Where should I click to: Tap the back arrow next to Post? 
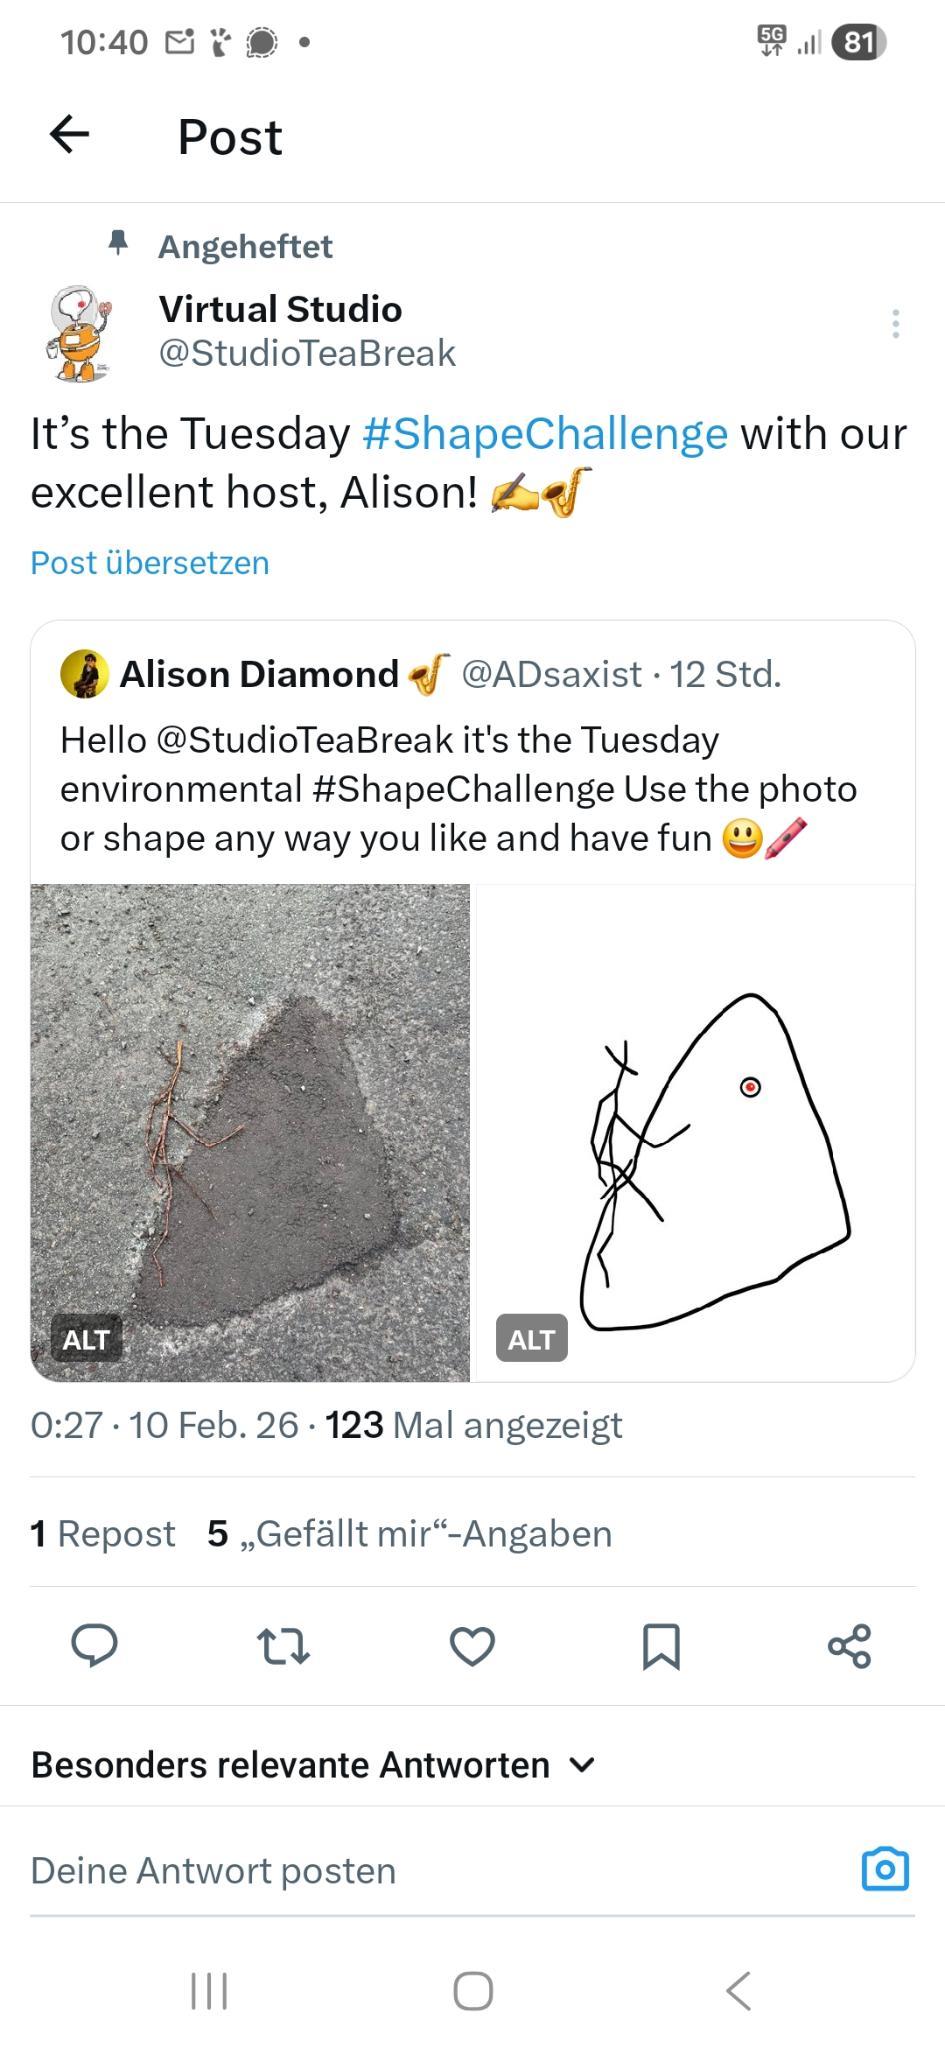(70, 135)
